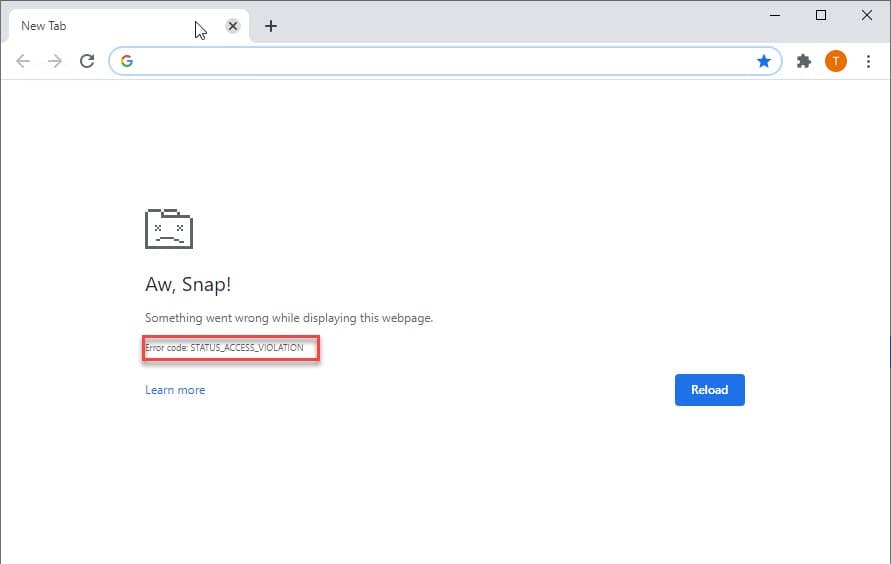This screenshot has width=891, height=564.
Task: Click the back navigation arrow
Action: click(23, 61)
